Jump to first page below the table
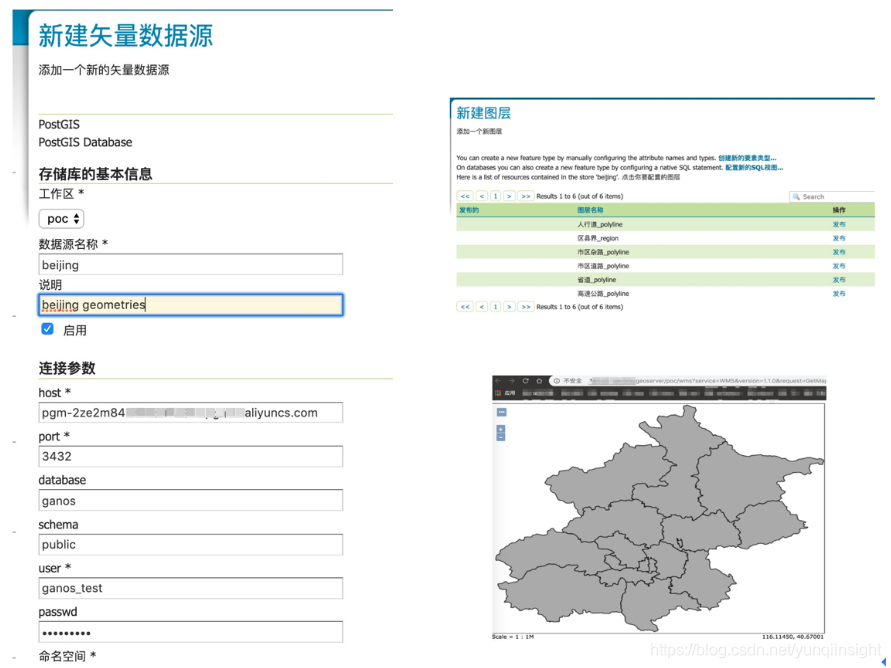The image size is (891, 668). 465,307
